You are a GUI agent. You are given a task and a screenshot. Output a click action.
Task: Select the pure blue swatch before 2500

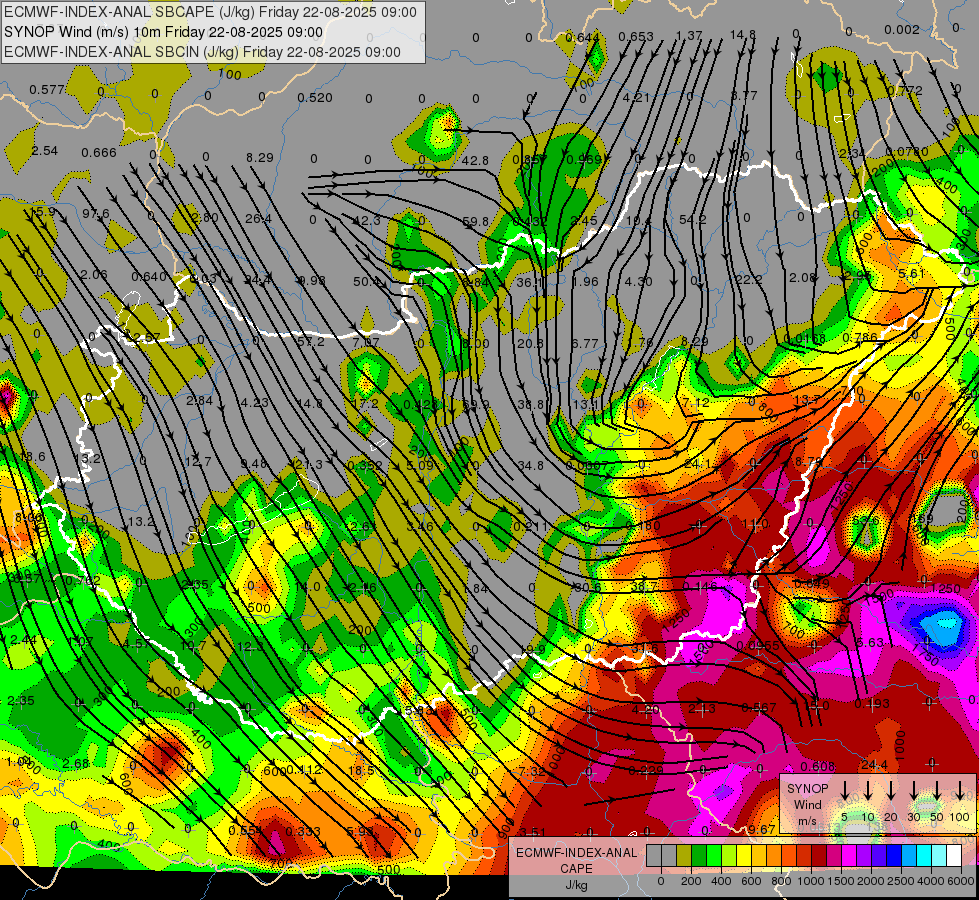pyautogui.click(x=893, y=856)
